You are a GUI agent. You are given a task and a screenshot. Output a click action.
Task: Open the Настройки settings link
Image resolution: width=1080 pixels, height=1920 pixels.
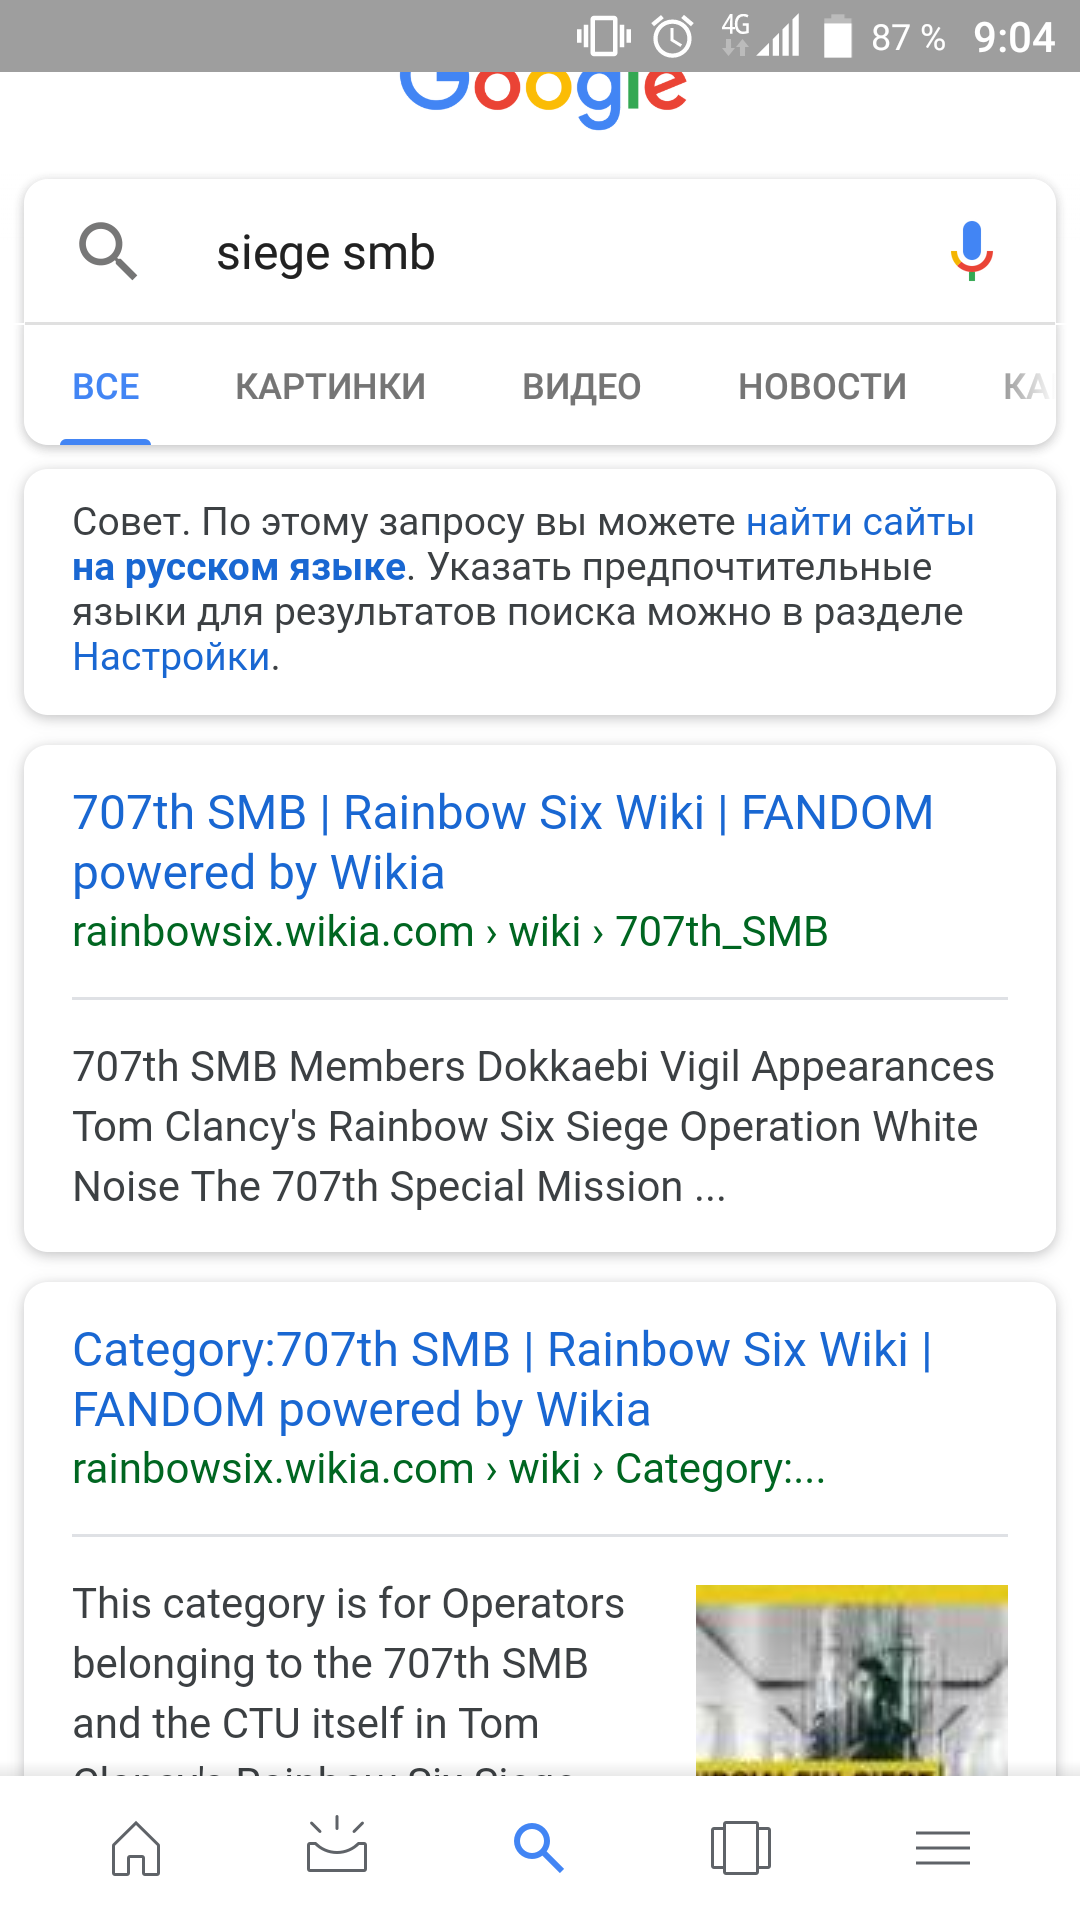point(171,657)
